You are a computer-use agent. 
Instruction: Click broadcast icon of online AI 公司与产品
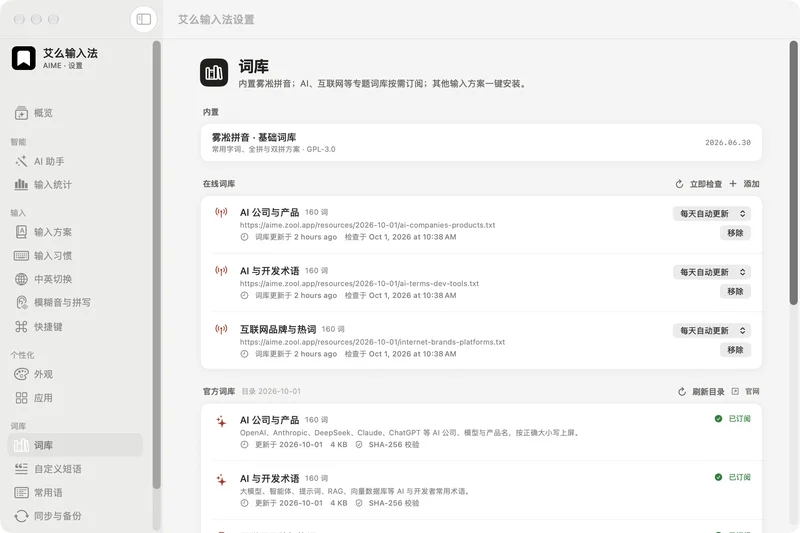pos(221,212)
